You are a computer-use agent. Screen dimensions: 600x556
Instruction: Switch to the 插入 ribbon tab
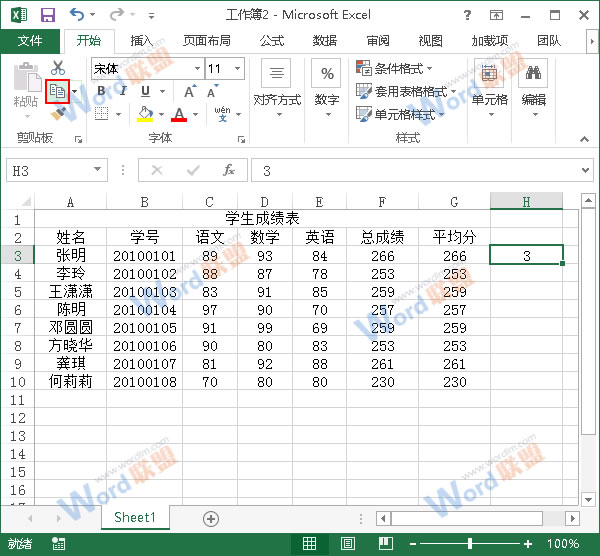pos(142,41)
